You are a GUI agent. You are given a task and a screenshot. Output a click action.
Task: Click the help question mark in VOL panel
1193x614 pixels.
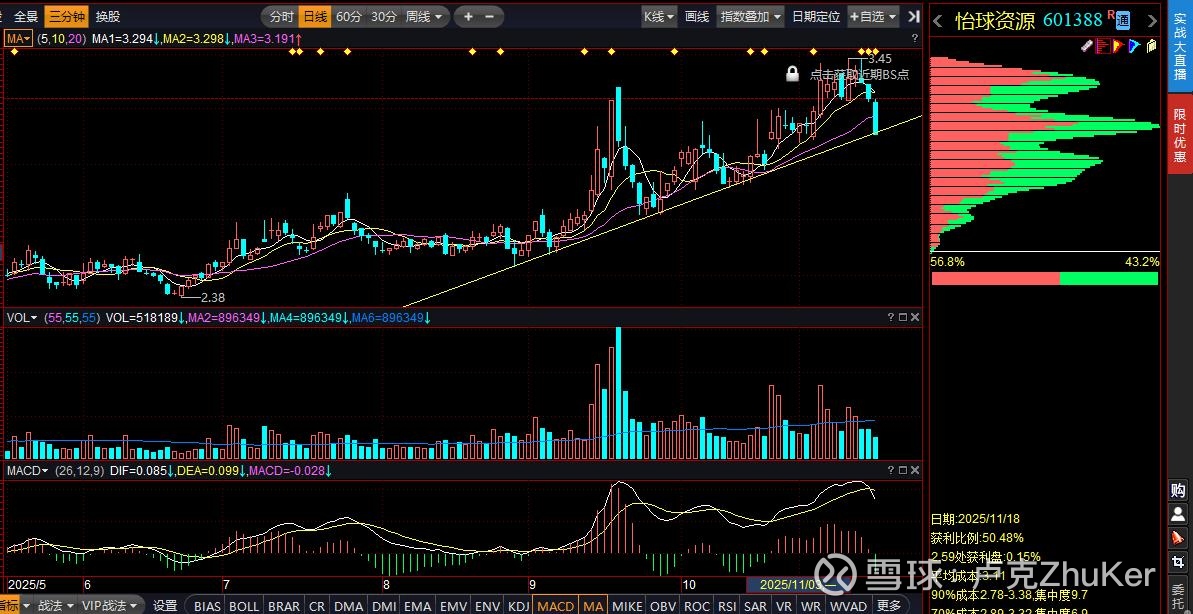(x=890, y=318)
